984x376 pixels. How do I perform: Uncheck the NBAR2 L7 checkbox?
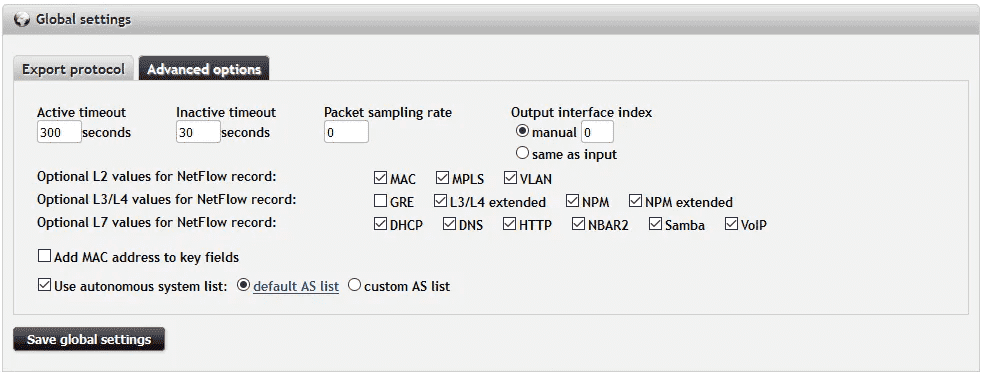pos(579,224)
